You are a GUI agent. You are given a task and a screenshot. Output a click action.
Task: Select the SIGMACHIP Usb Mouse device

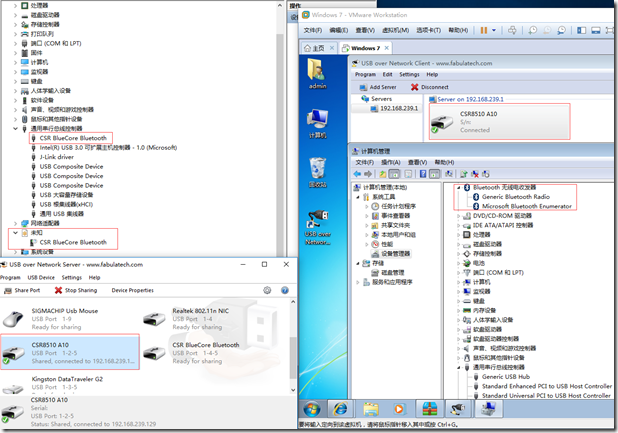[70, 319]
